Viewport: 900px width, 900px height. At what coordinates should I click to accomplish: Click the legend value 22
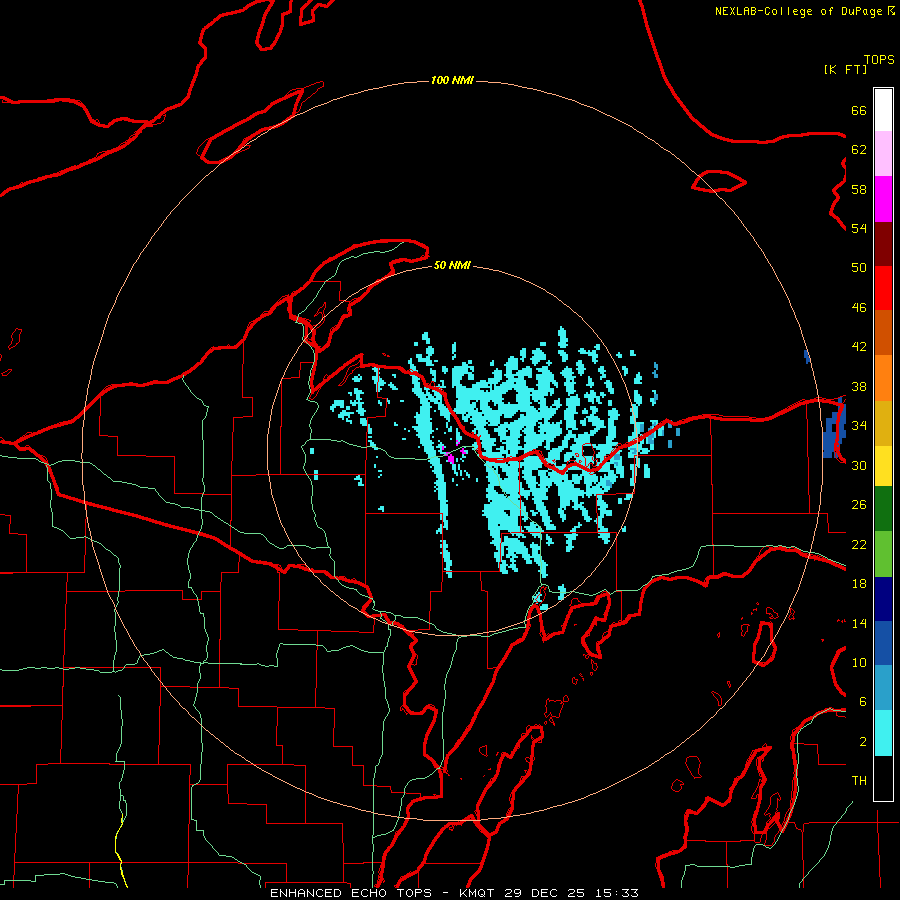tap(859, 544)
